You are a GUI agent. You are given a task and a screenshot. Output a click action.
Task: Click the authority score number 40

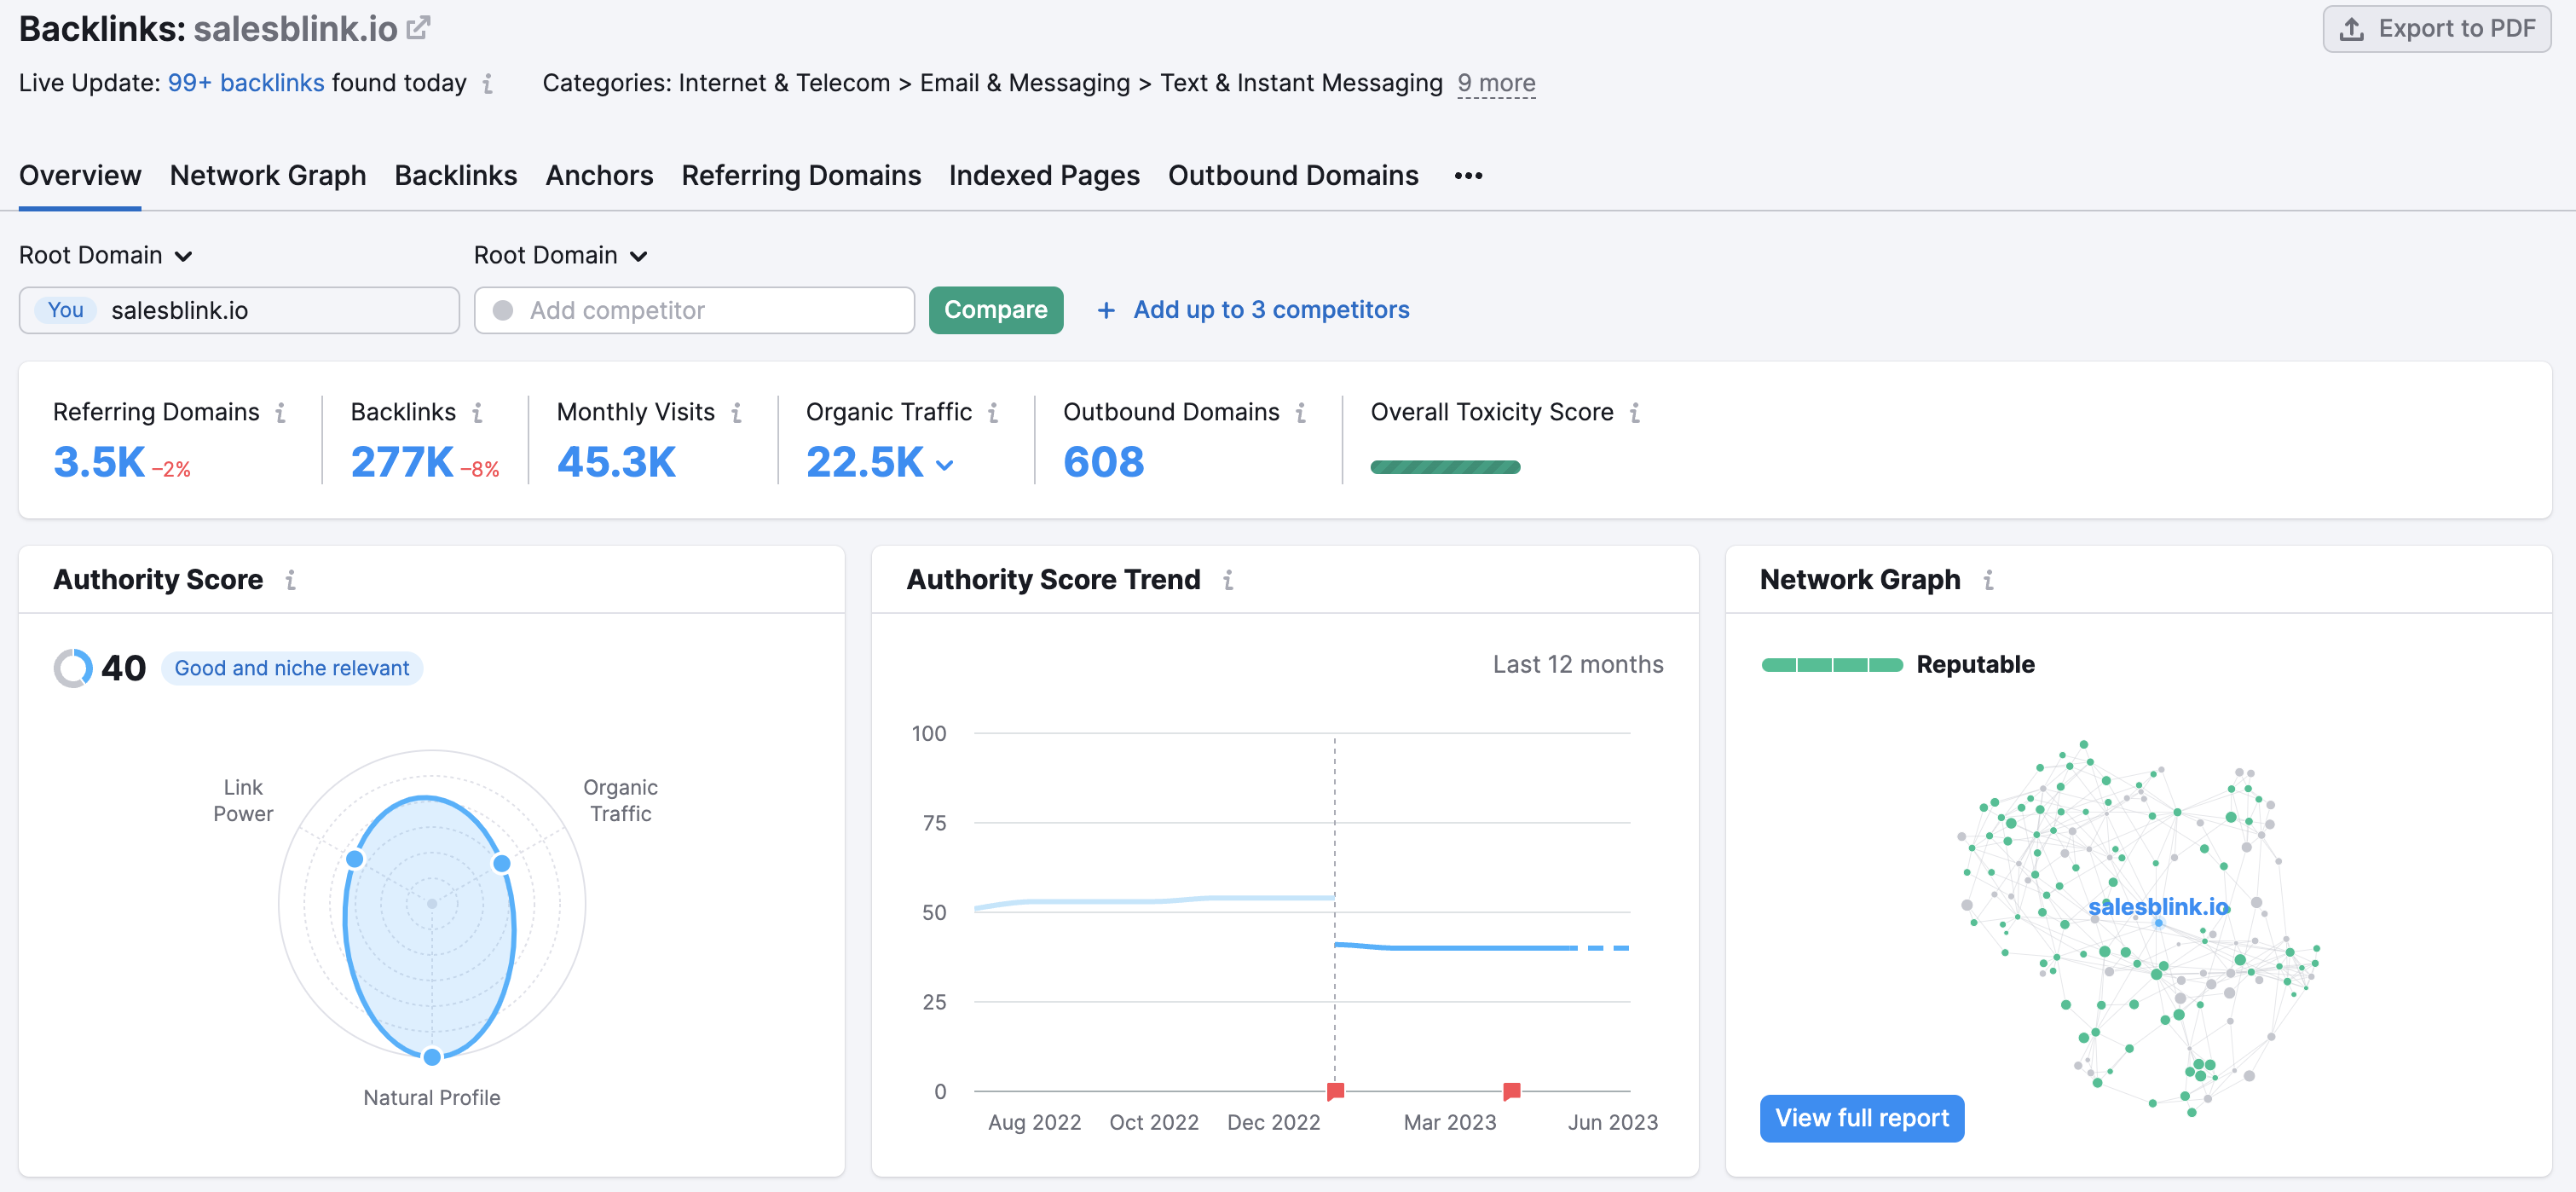[124, 668]
